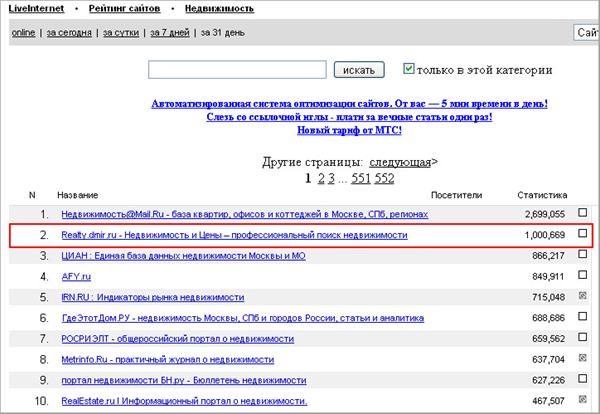Open the Недвижимость@Mail.Ru site link
This screenshot has width=600, height=414.
coord(245,214)
